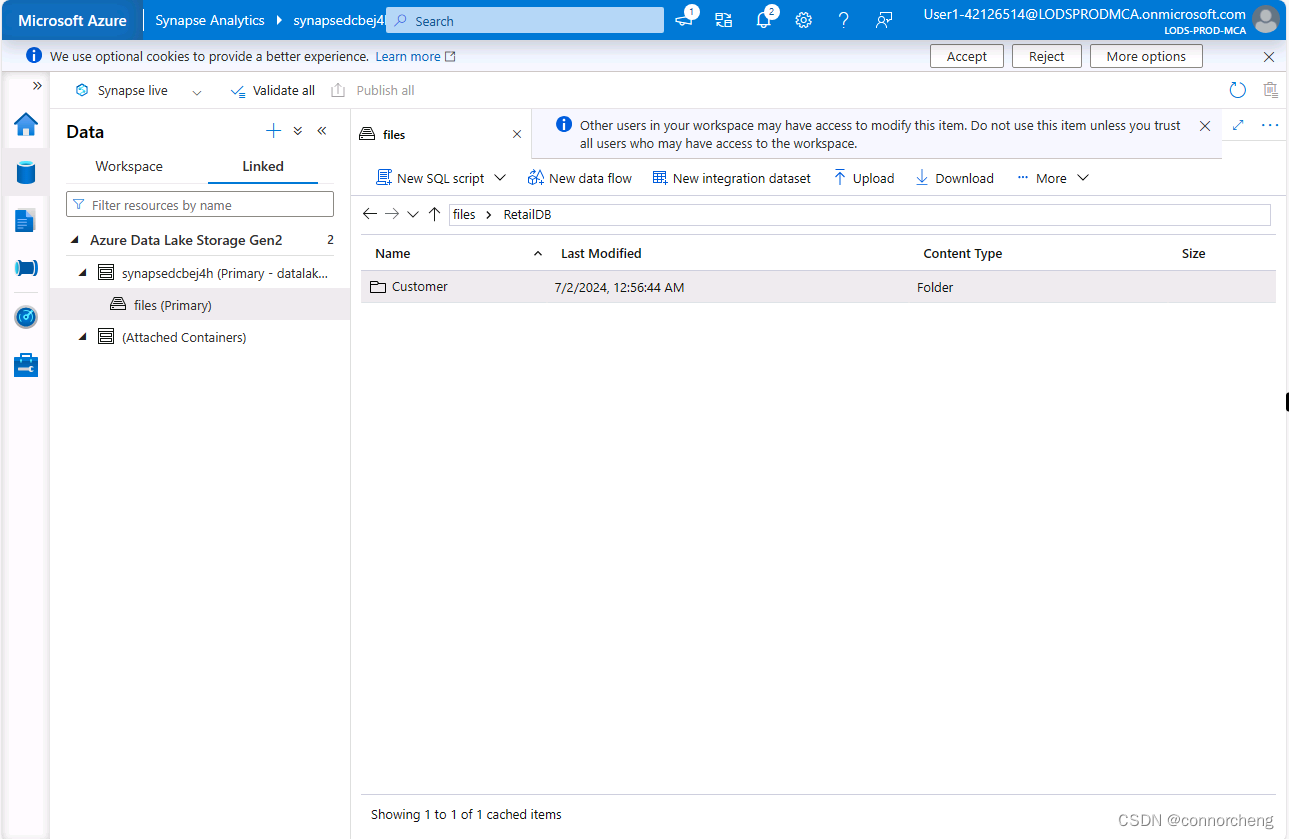Add a new resource with the plus icon
The height and width of the screenshot is (839, 1289).
click(273, 131)
